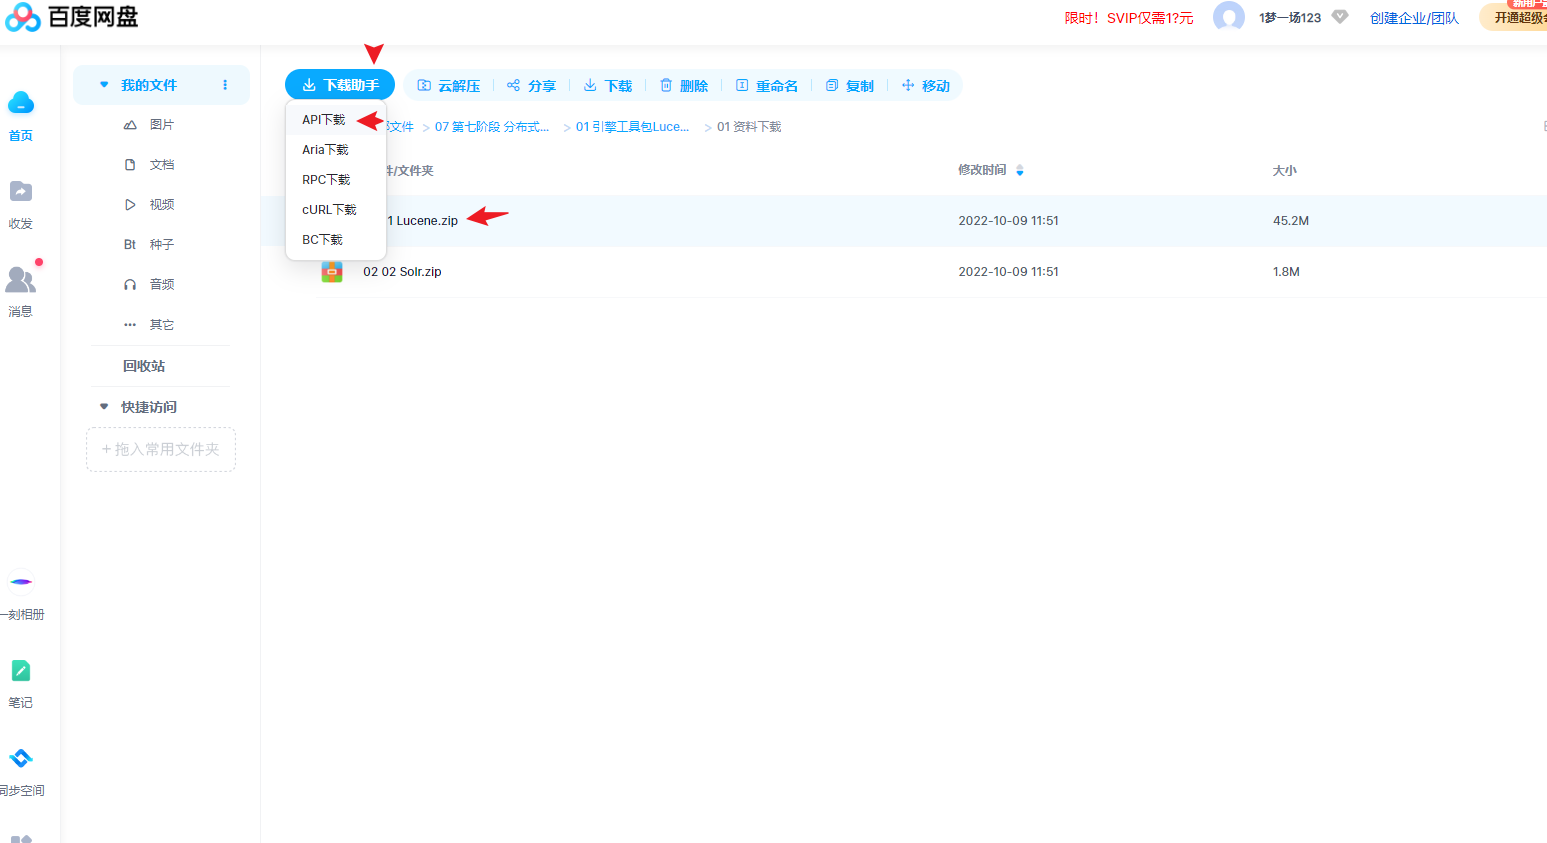Collapse the 我的文件 tree triangle
Image resolution: width=1547 pixels, height=843 pixels.
104,85
